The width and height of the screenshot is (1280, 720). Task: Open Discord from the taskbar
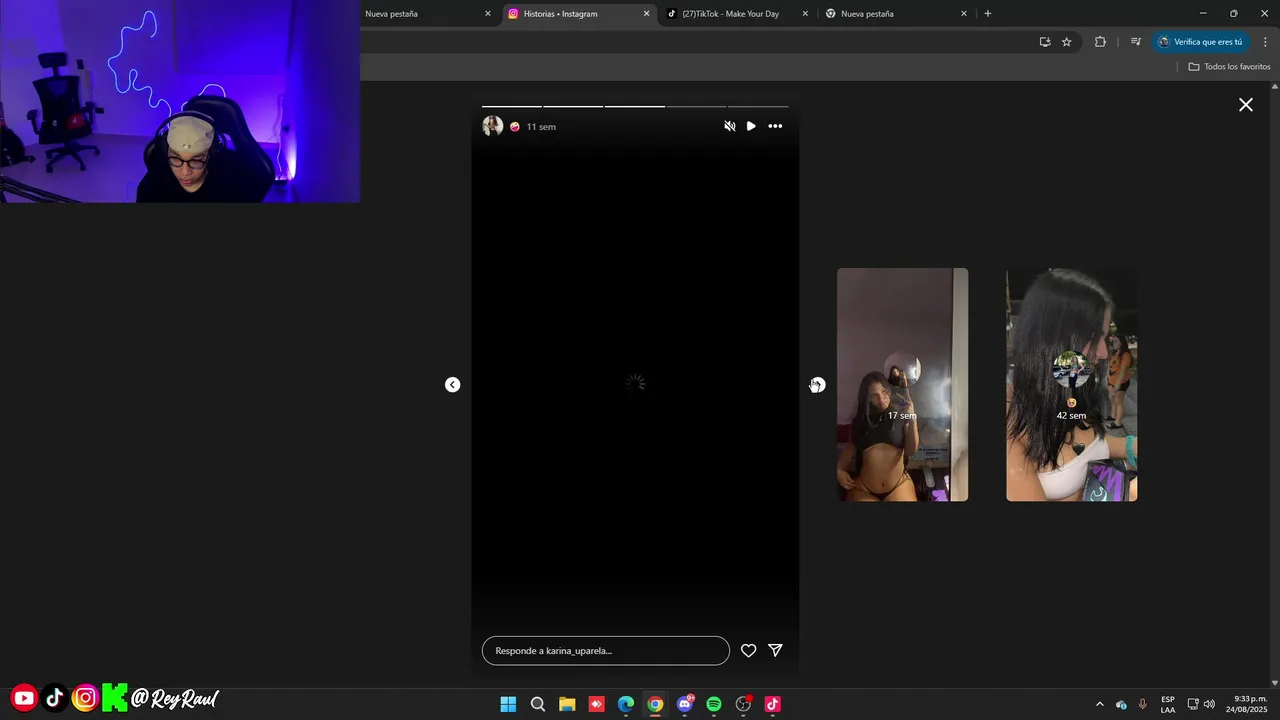[x=685, y=704]
